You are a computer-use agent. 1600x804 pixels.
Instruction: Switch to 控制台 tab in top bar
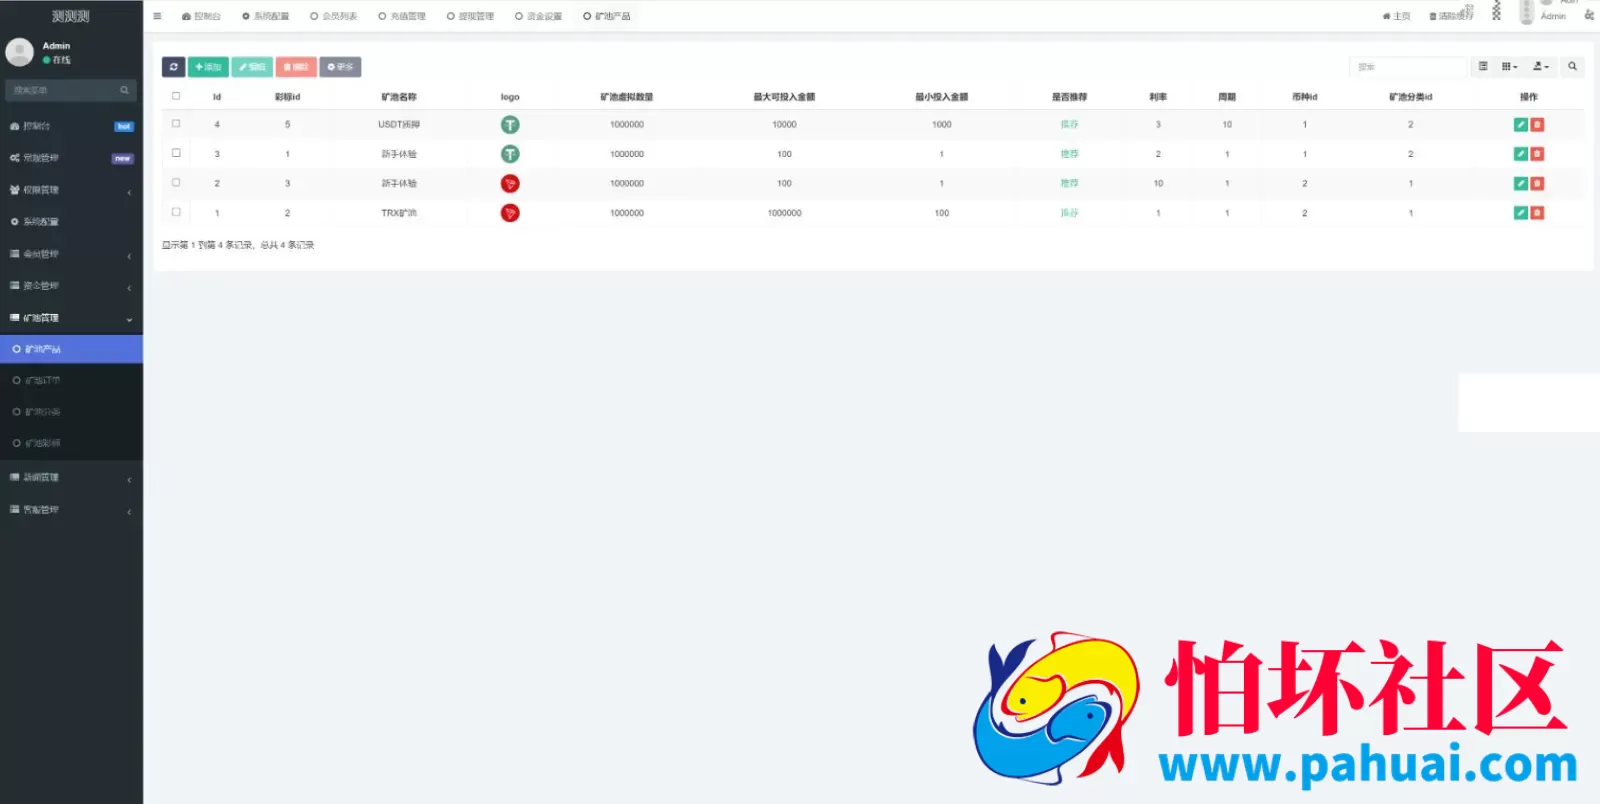(x=201, y=16)
